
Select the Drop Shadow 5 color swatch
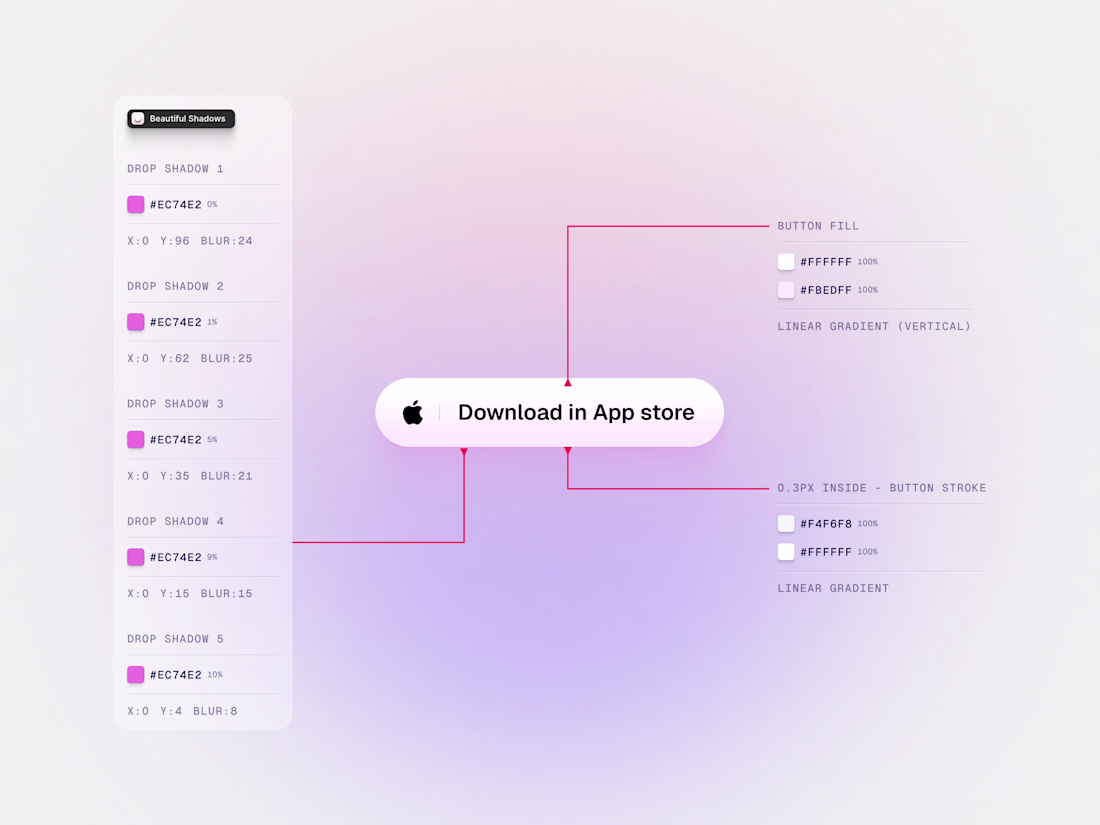135,675
